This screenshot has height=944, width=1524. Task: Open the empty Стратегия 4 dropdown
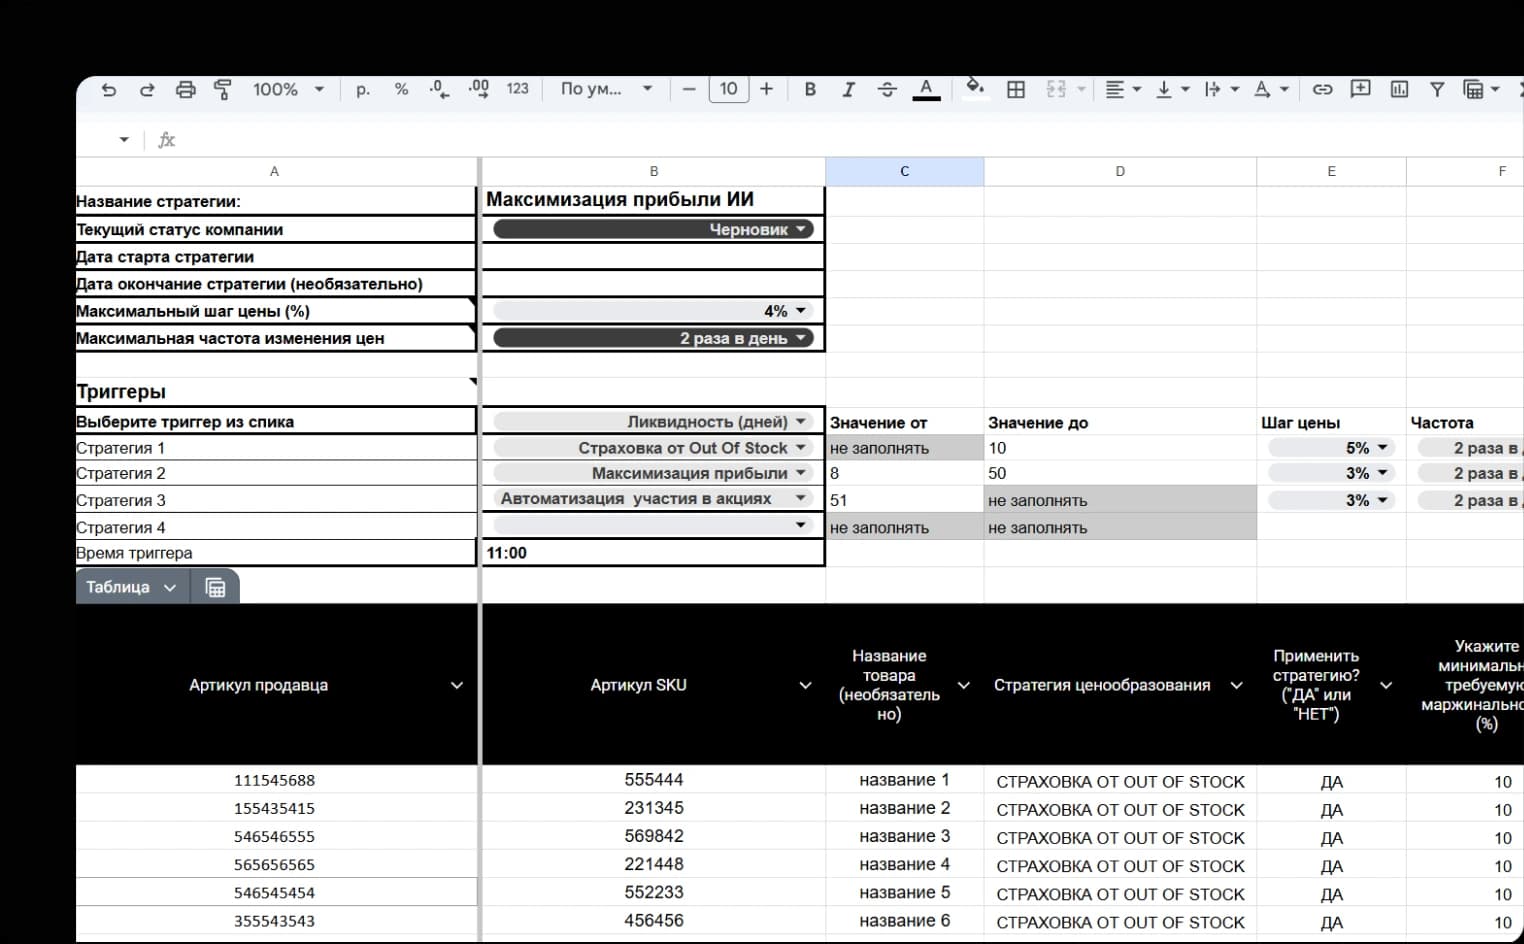coord(653,525)
